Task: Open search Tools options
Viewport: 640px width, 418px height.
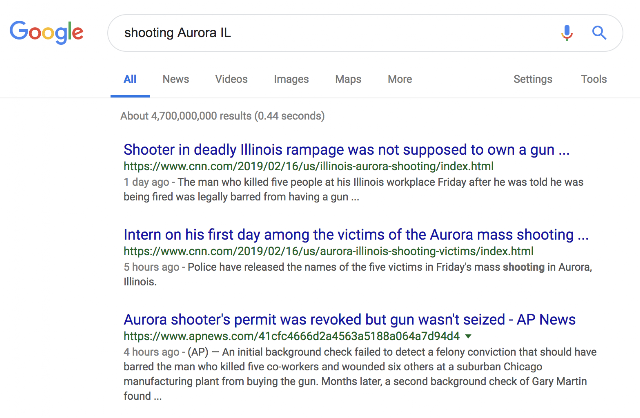Action: point(594,79)
